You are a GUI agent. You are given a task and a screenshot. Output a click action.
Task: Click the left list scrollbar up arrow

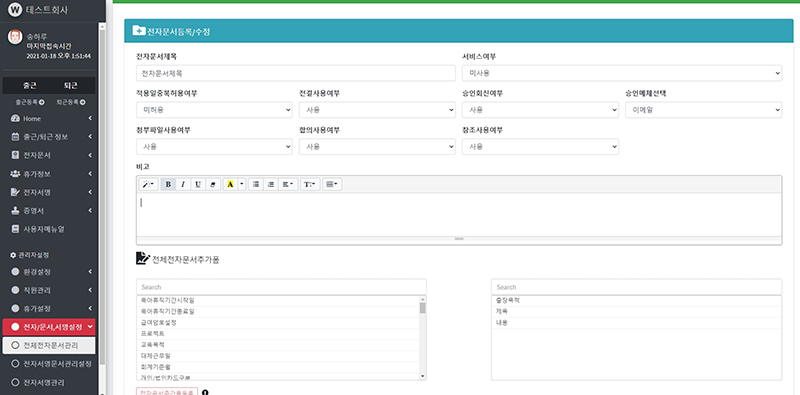422,299
